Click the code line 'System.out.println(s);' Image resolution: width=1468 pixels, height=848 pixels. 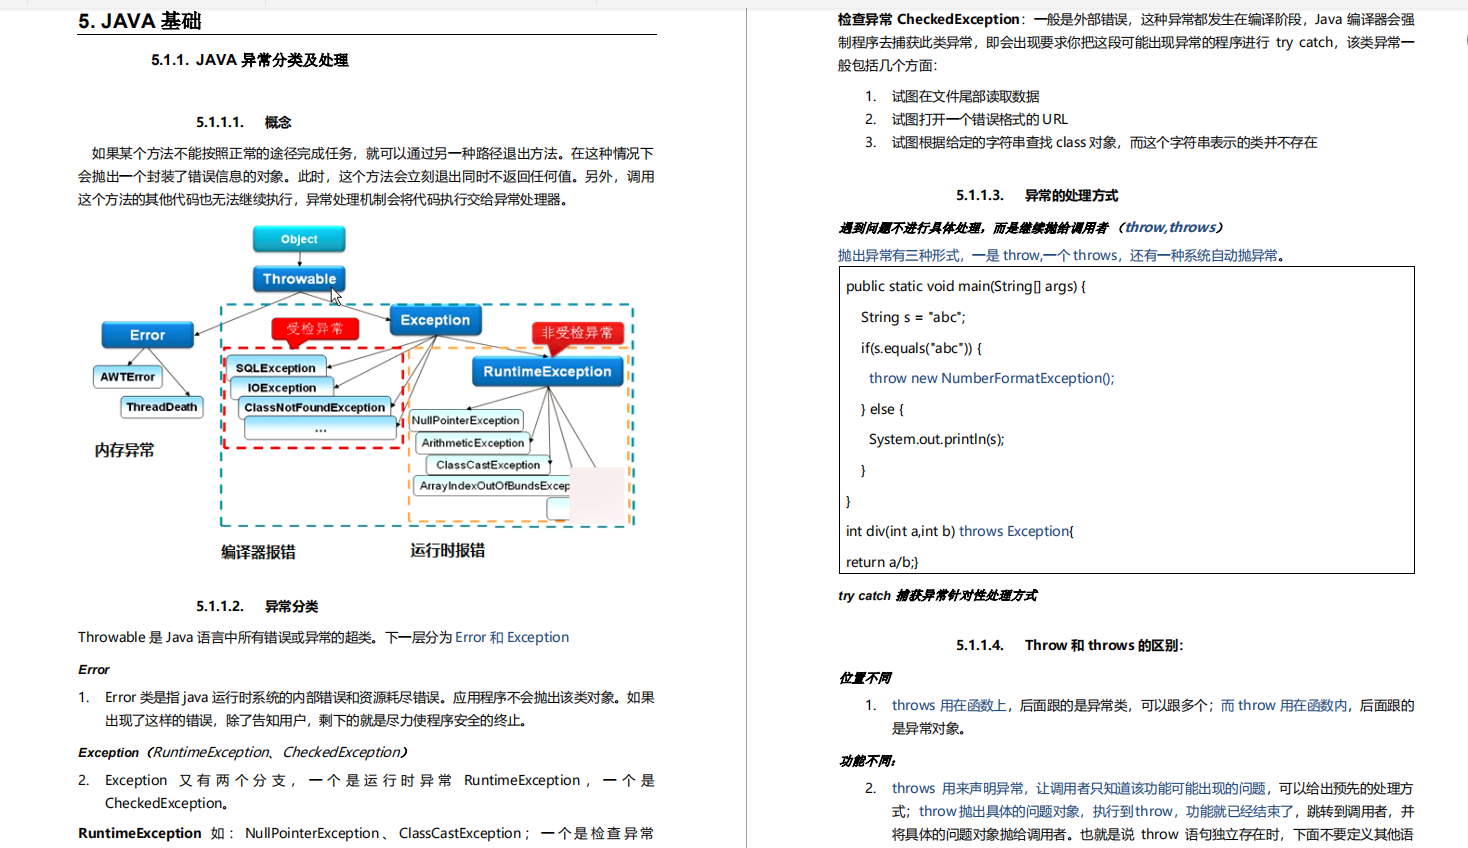point(937,439)
